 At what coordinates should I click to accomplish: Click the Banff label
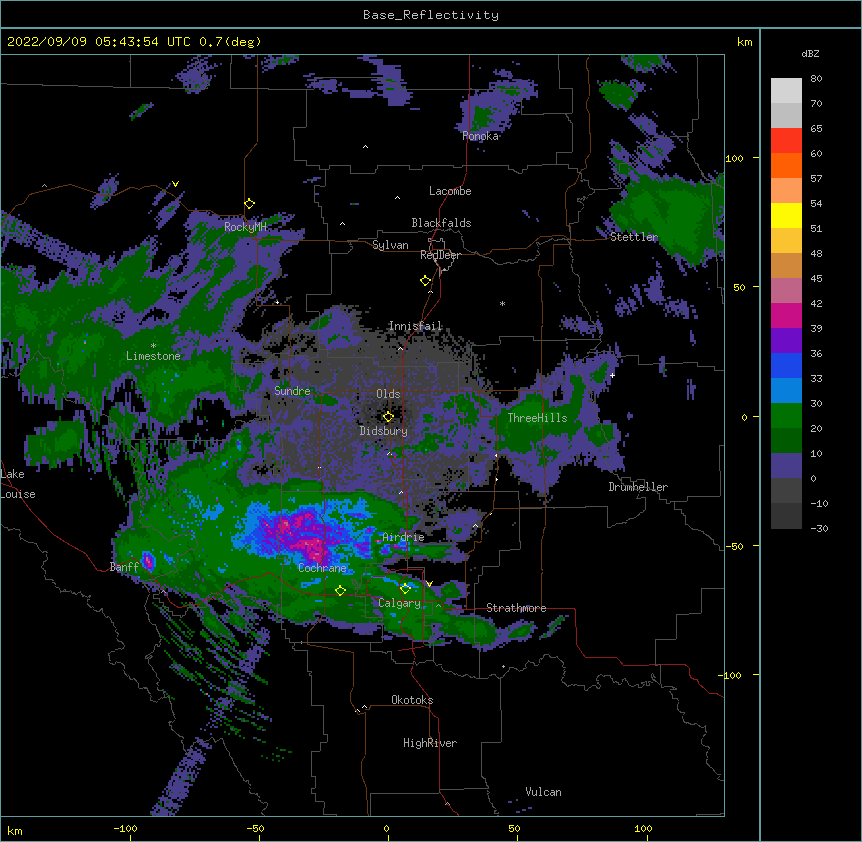[124, 567]
